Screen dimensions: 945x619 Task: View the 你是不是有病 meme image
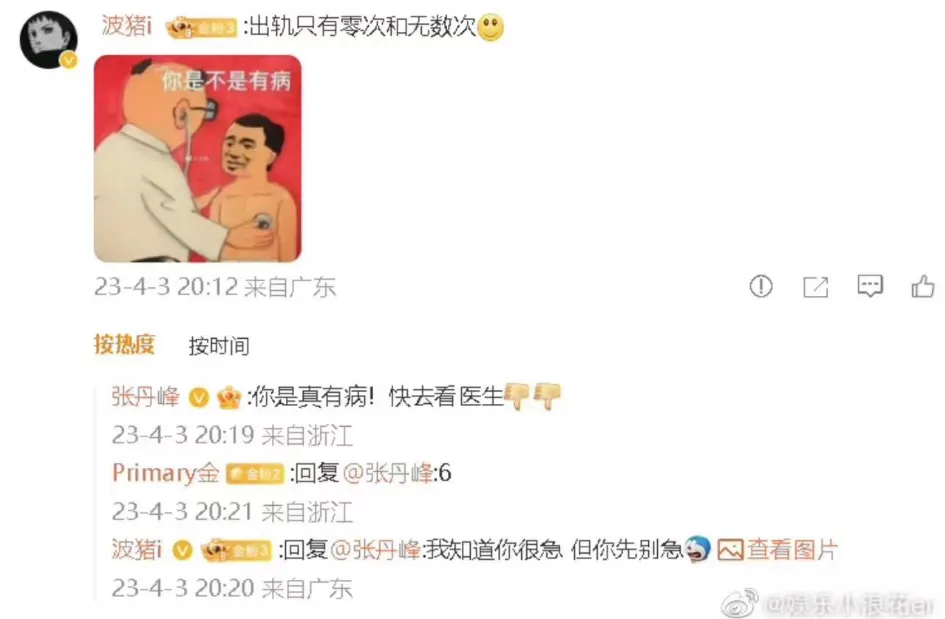click(198, 159)
